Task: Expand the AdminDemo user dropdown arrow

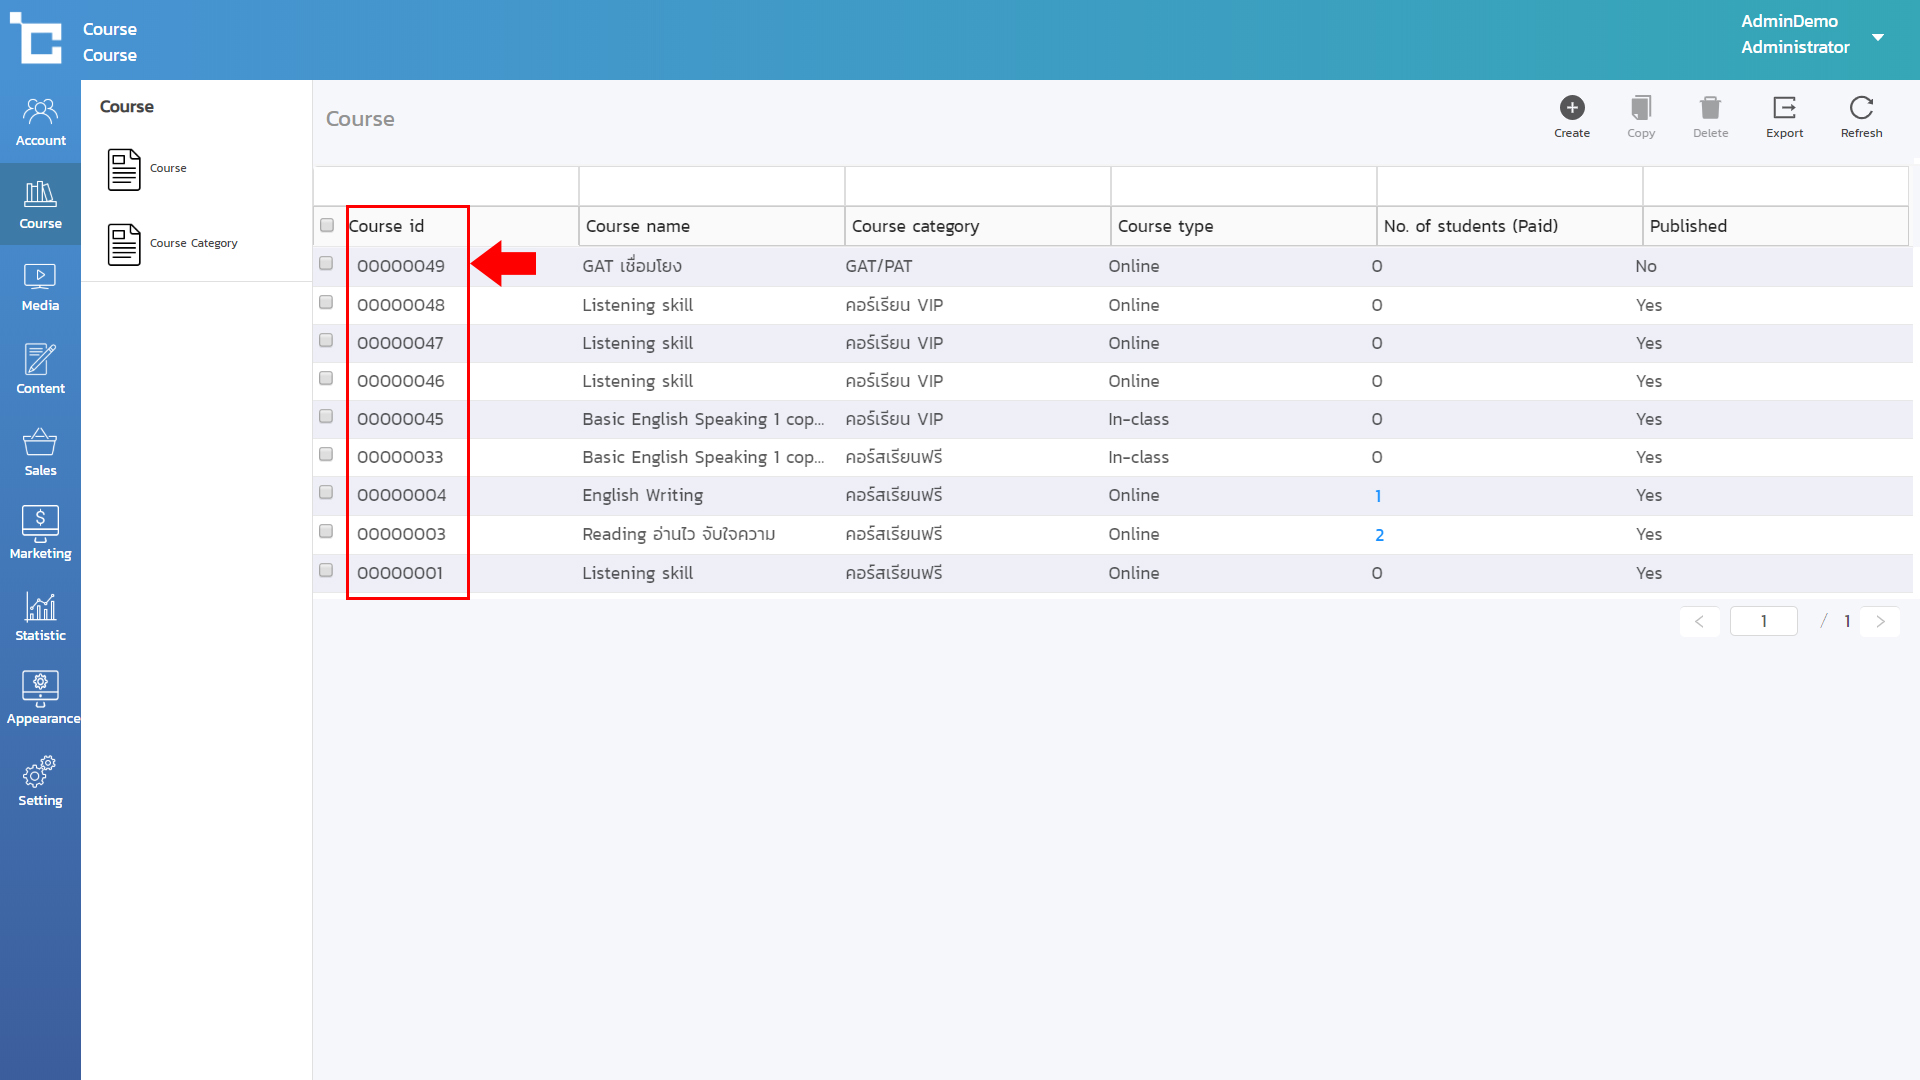Action: [x=1877, y=37]
